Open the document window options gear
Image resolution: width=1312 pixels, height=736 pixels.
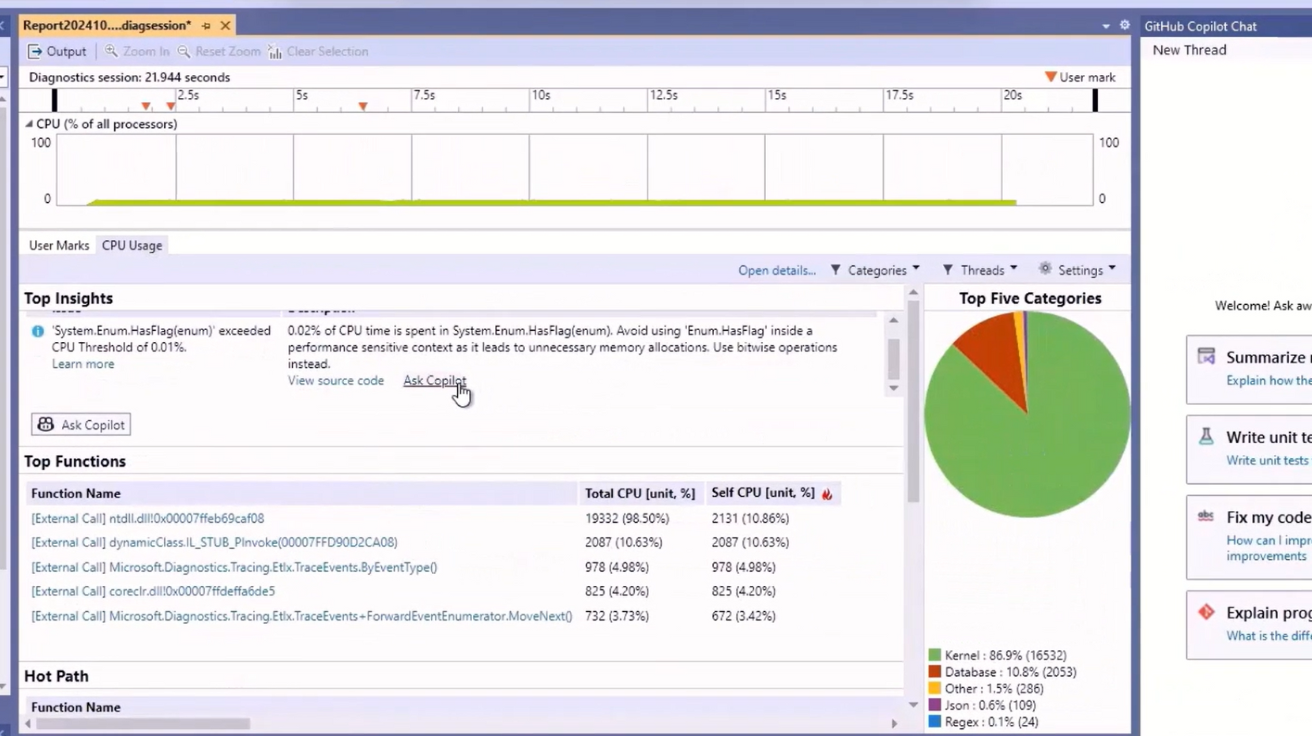[x=1124, y=26]
